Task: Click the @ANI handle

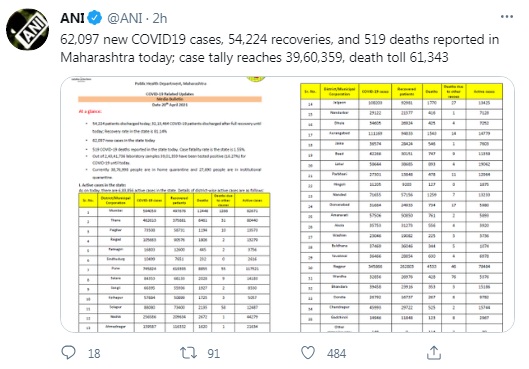Action: tap(124, 18)
